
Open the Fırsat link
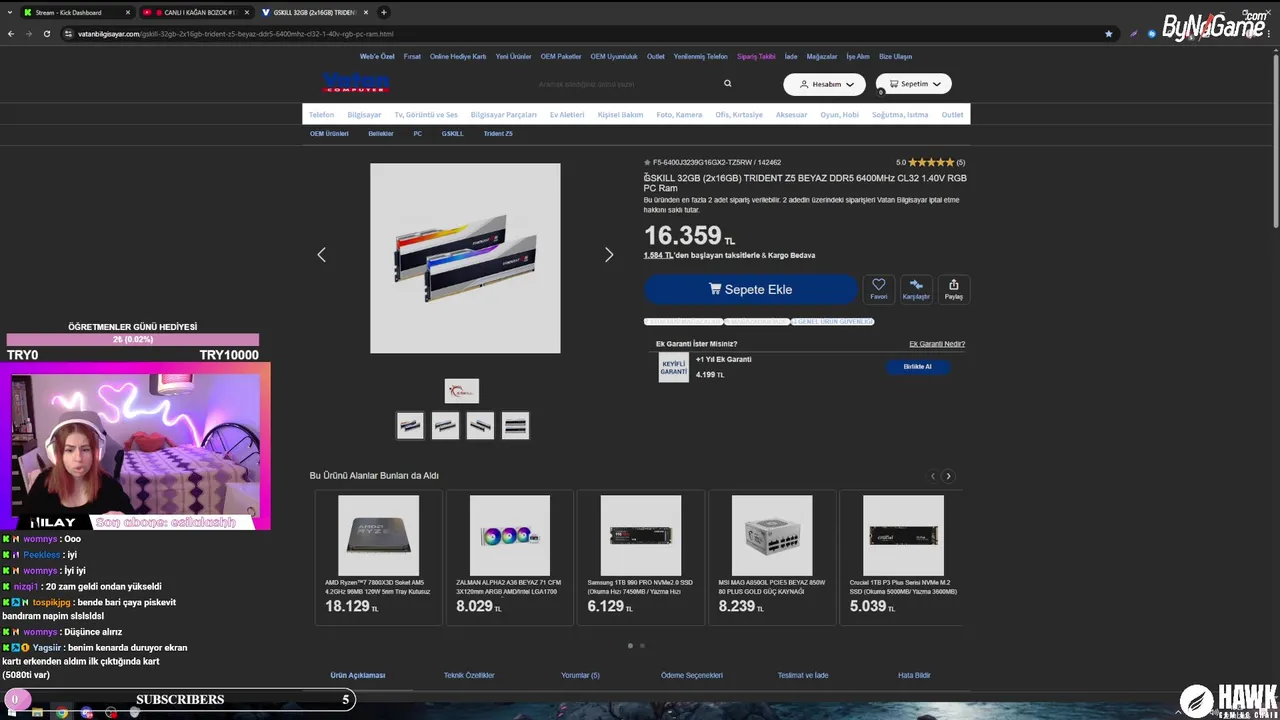click(412, 57)
